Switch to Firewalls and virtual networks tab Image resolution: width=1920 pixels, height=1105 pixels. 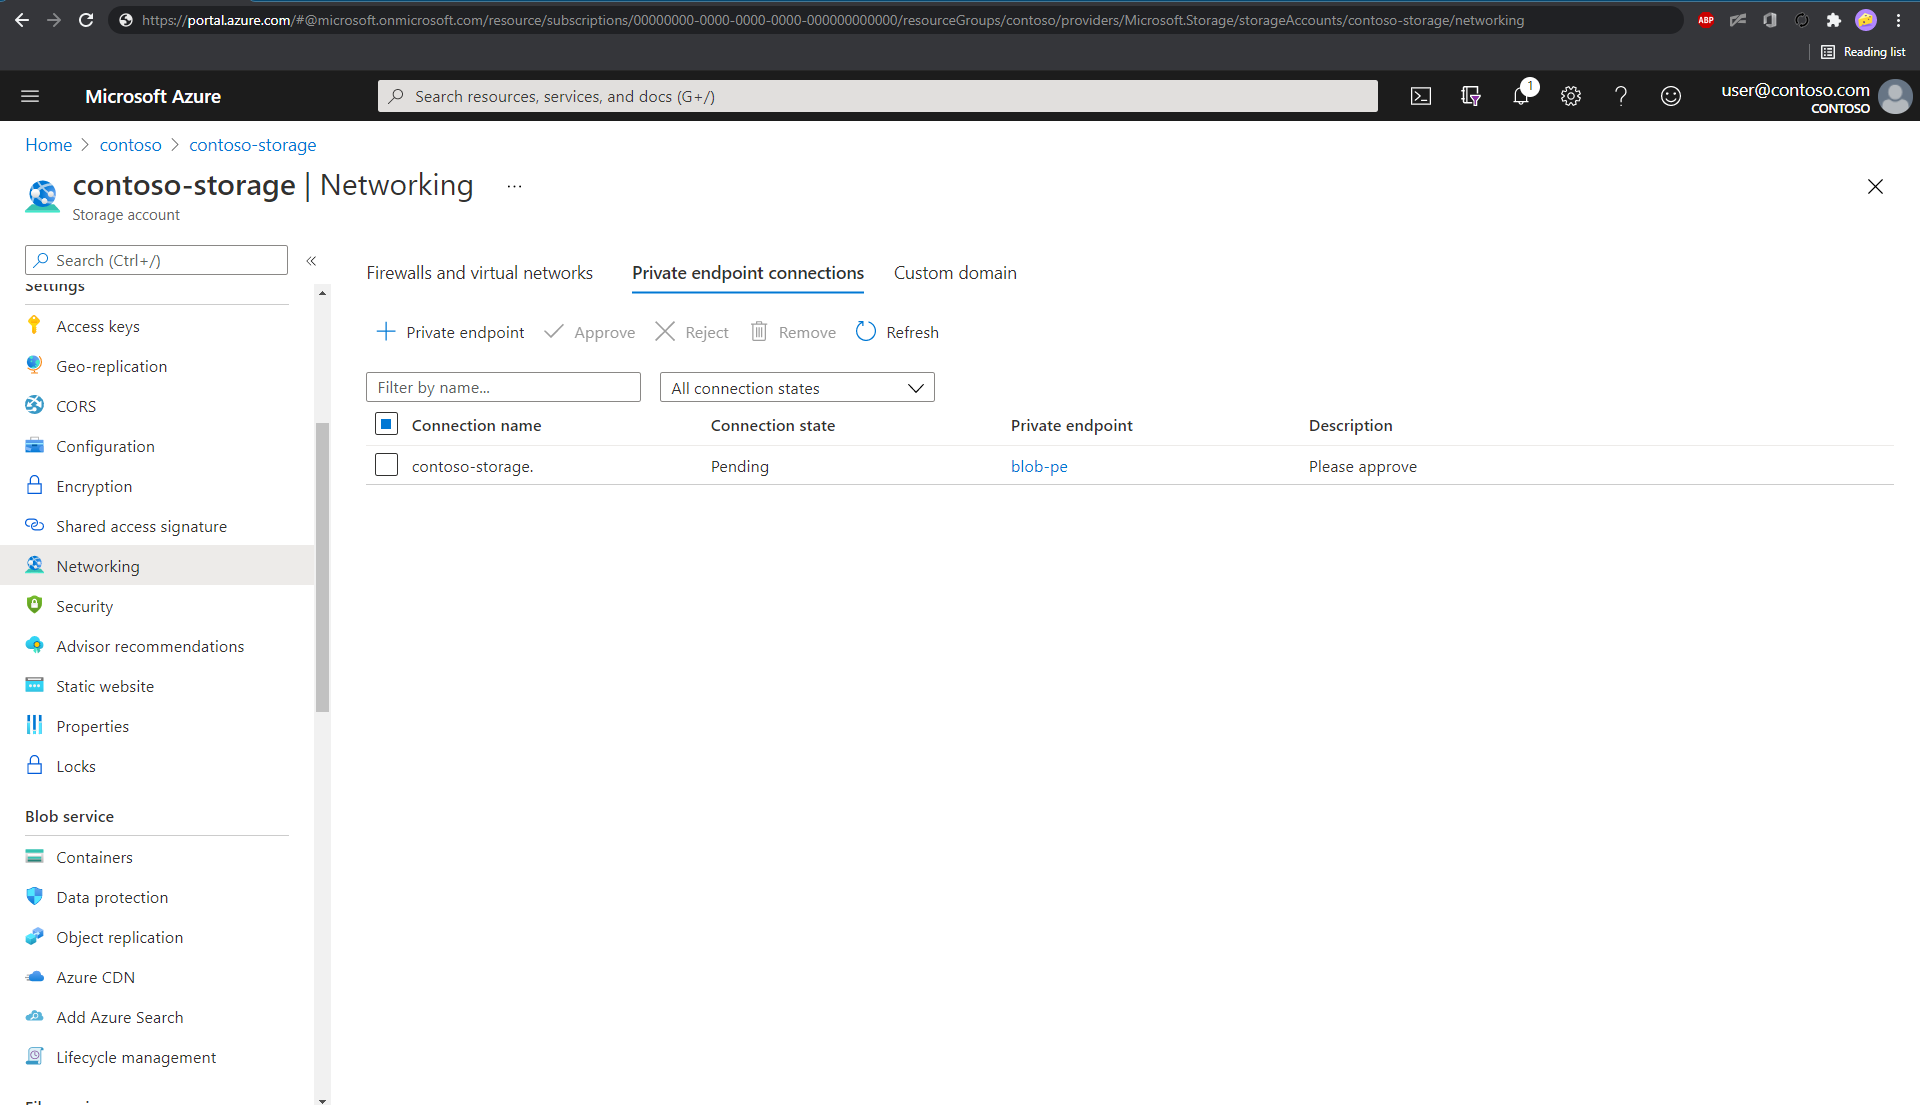pyautogui.click(x=479, y=273)
